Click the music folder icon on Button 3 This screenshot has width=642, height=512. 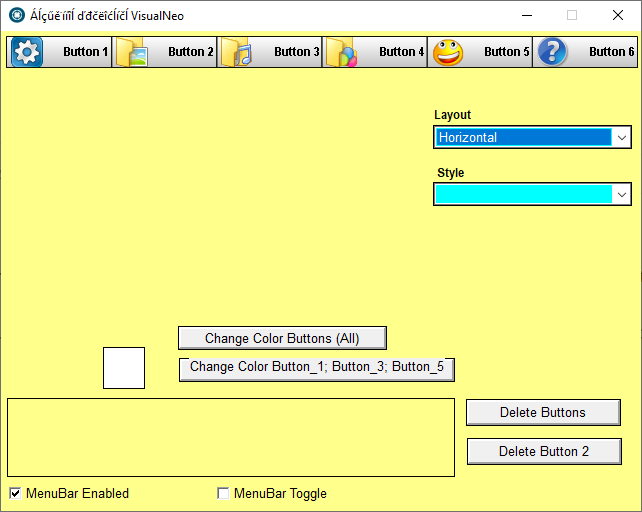236,52
